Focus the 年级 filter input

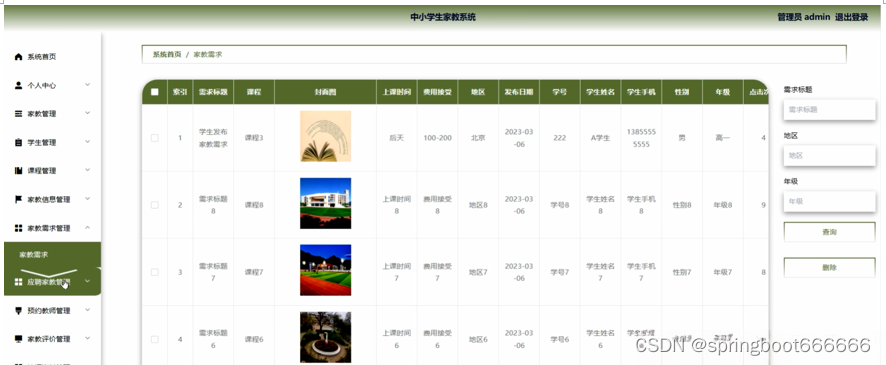(x=829, y=201)
